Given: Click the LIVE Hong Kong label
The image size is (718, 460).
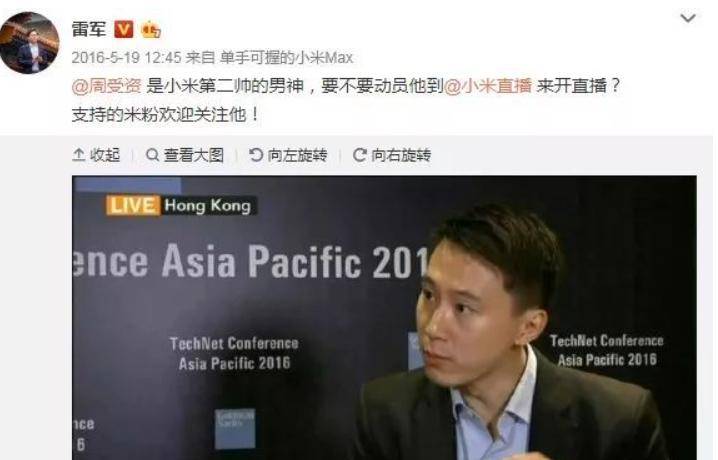Looking at the screenshot, I should click(181, 205).
